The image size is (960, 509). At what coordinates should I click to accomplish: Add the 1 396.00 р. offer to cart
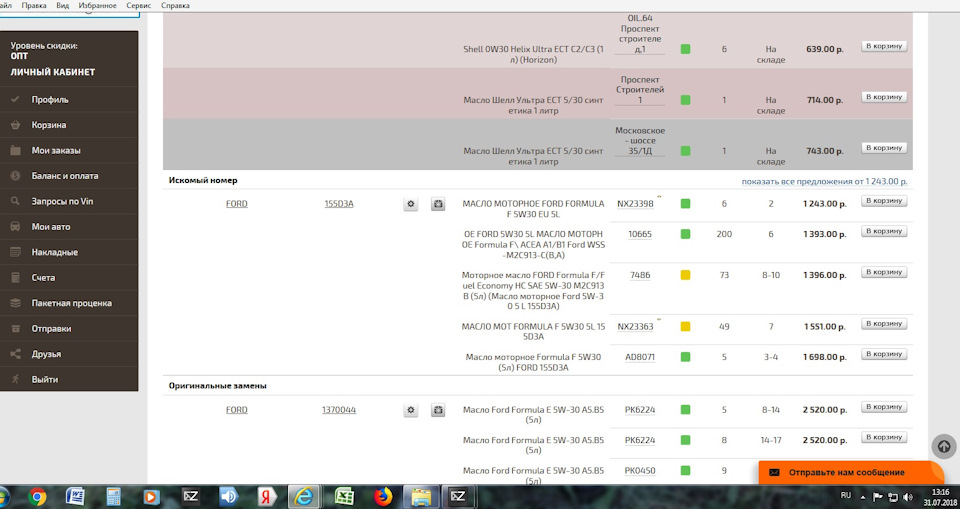883,272
